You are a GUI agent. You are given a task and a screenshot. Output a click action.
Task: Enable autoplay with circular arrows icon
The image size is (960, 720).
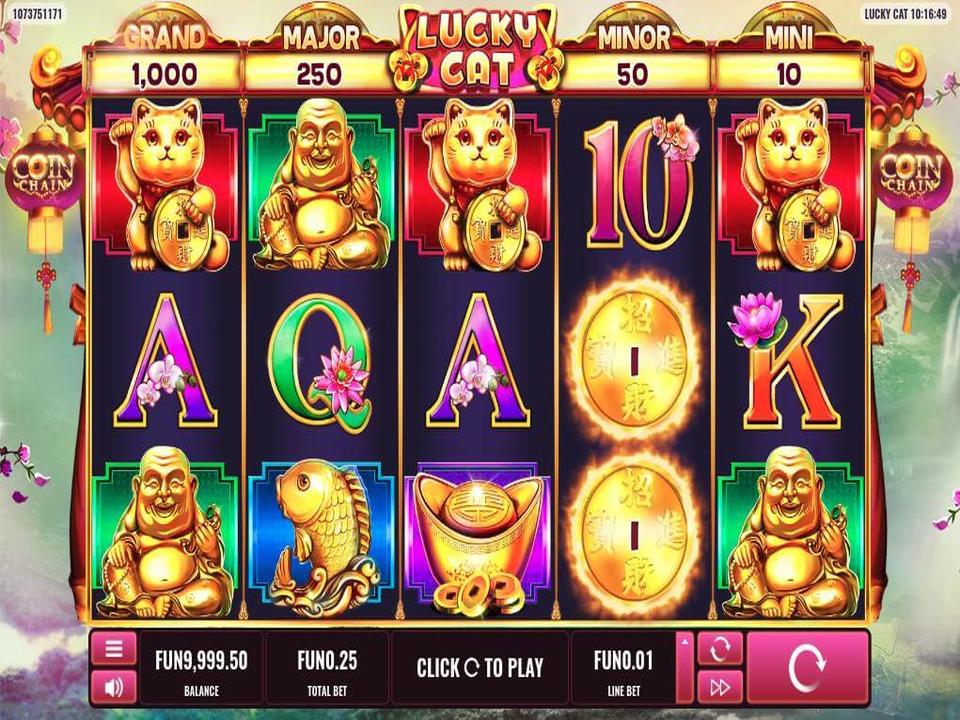click(x=719, y=649)
